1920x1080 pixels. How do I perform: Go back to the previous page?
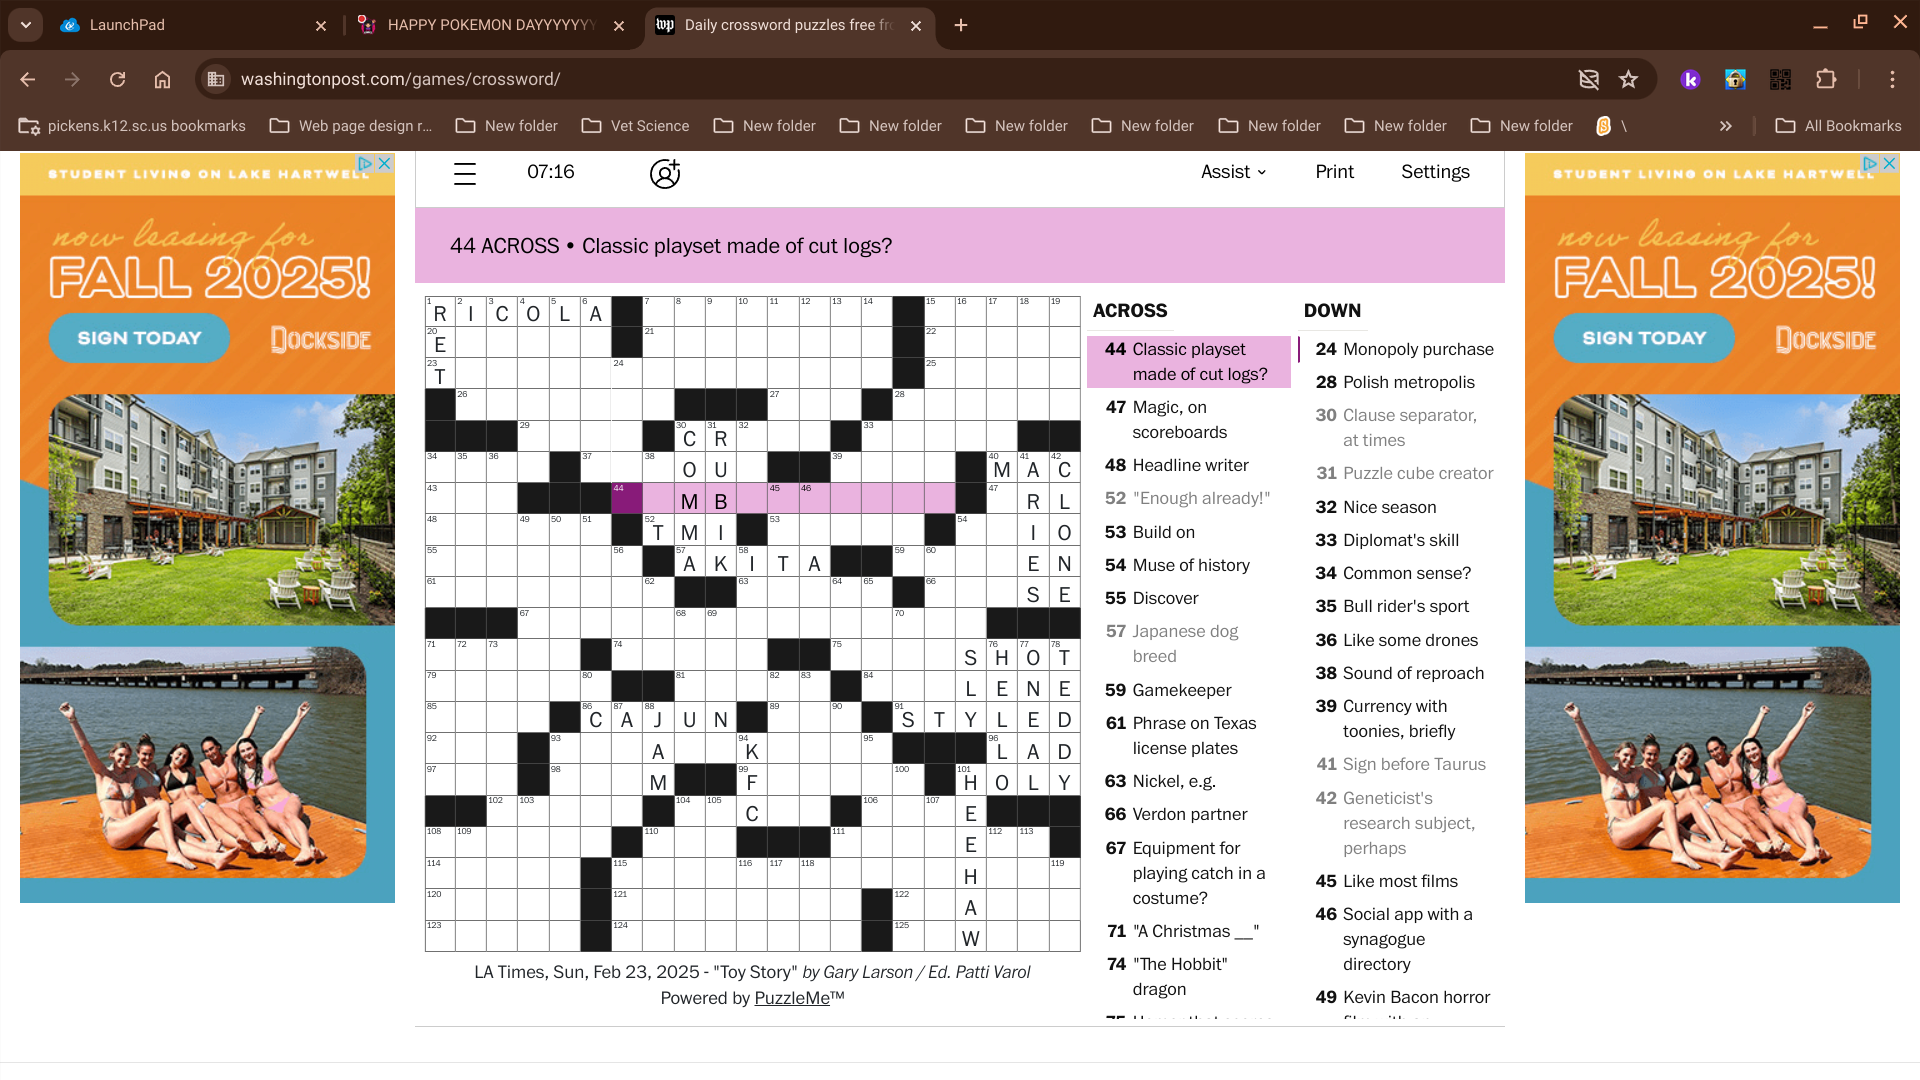28,79
